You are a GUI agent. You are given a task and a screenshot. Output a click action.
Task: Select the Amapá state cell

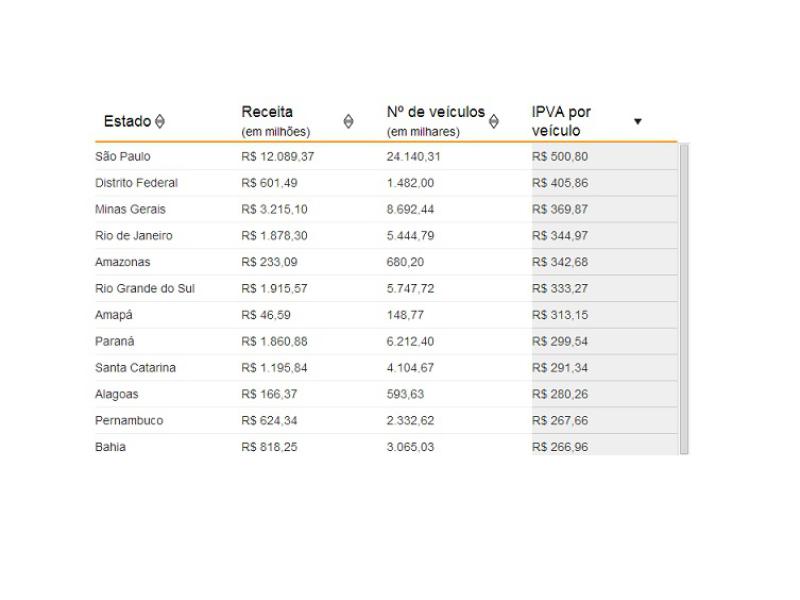[x=113, y=315]
